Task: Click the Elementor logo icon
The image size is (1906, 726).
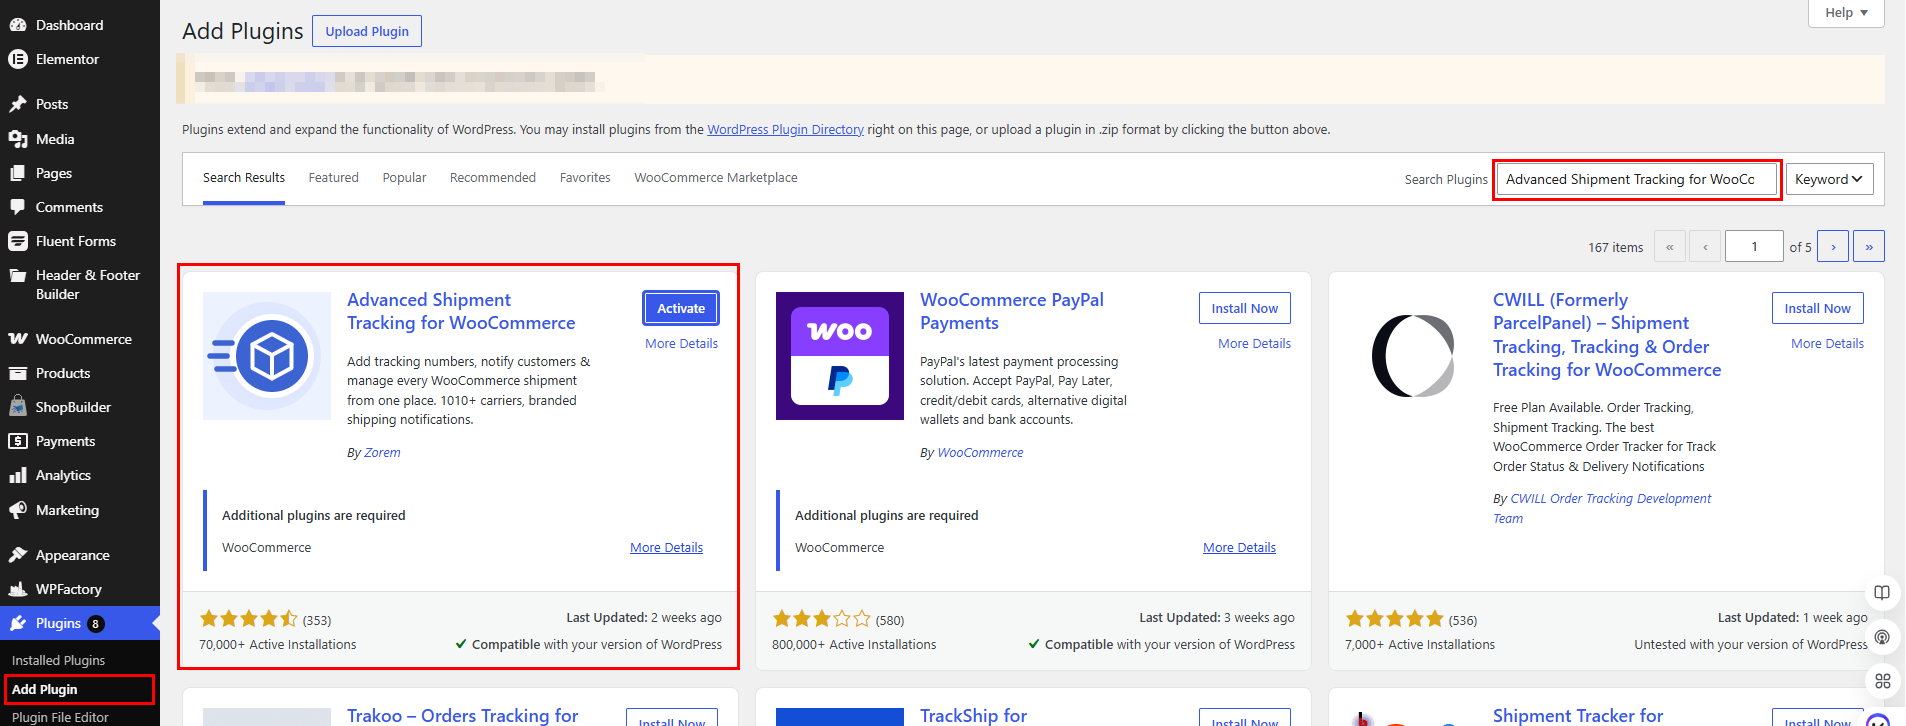Action: [x=18, y=59]
